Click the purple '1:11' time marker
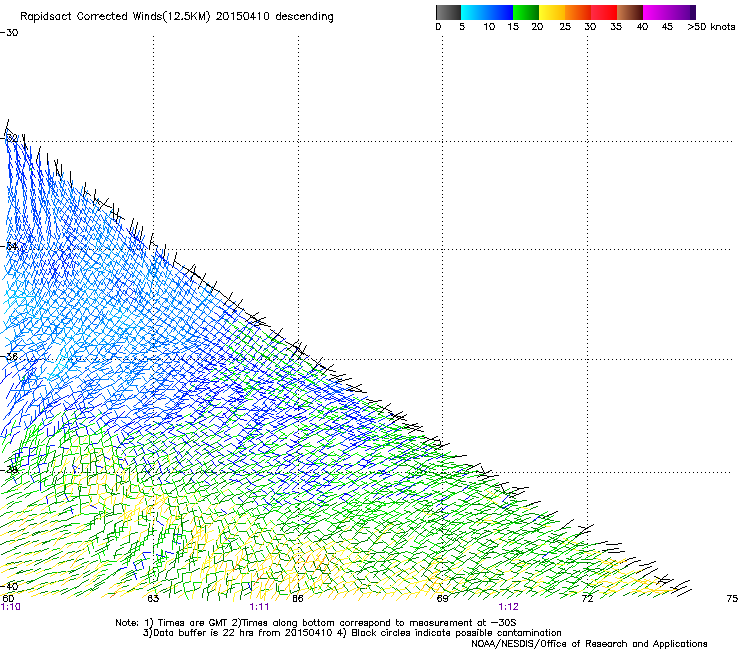740x650 pixels. click(x=259, y=607)
